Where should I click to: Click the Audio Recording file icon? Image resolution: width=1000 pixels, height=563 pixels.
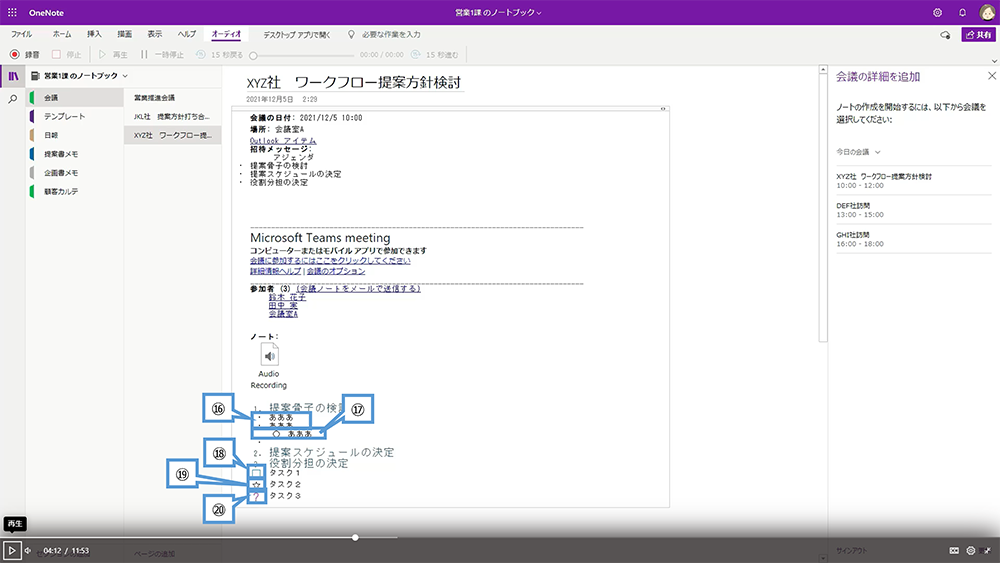coord(269,355)
